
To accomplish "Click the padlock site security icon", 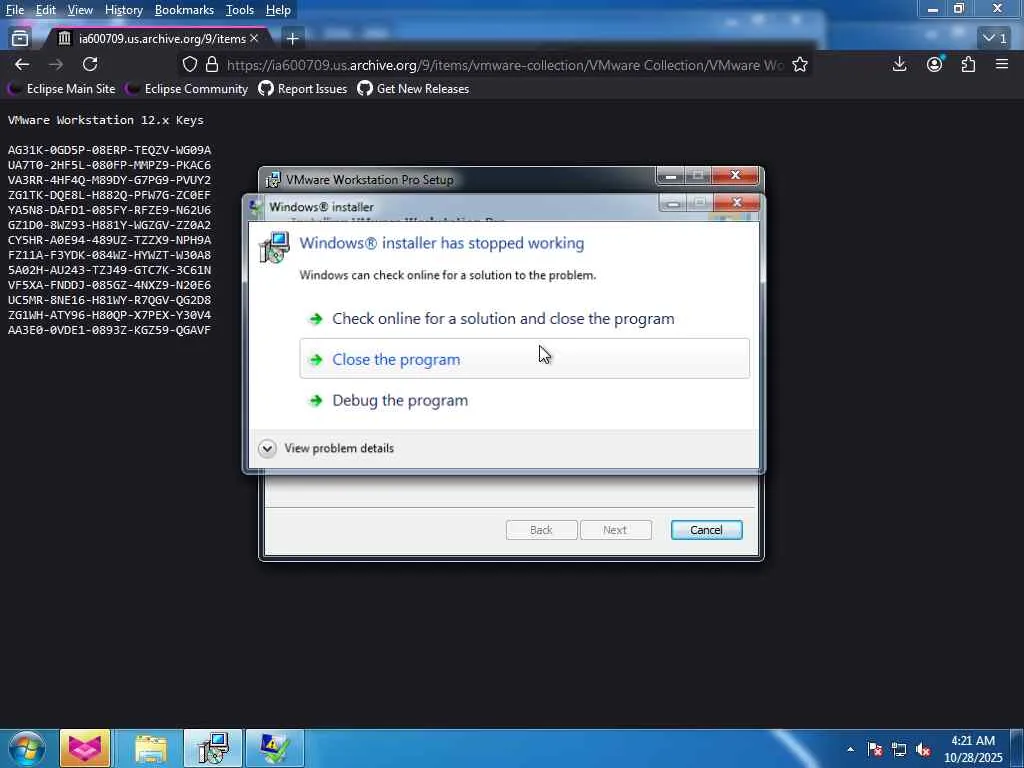I will coord(212,65).
